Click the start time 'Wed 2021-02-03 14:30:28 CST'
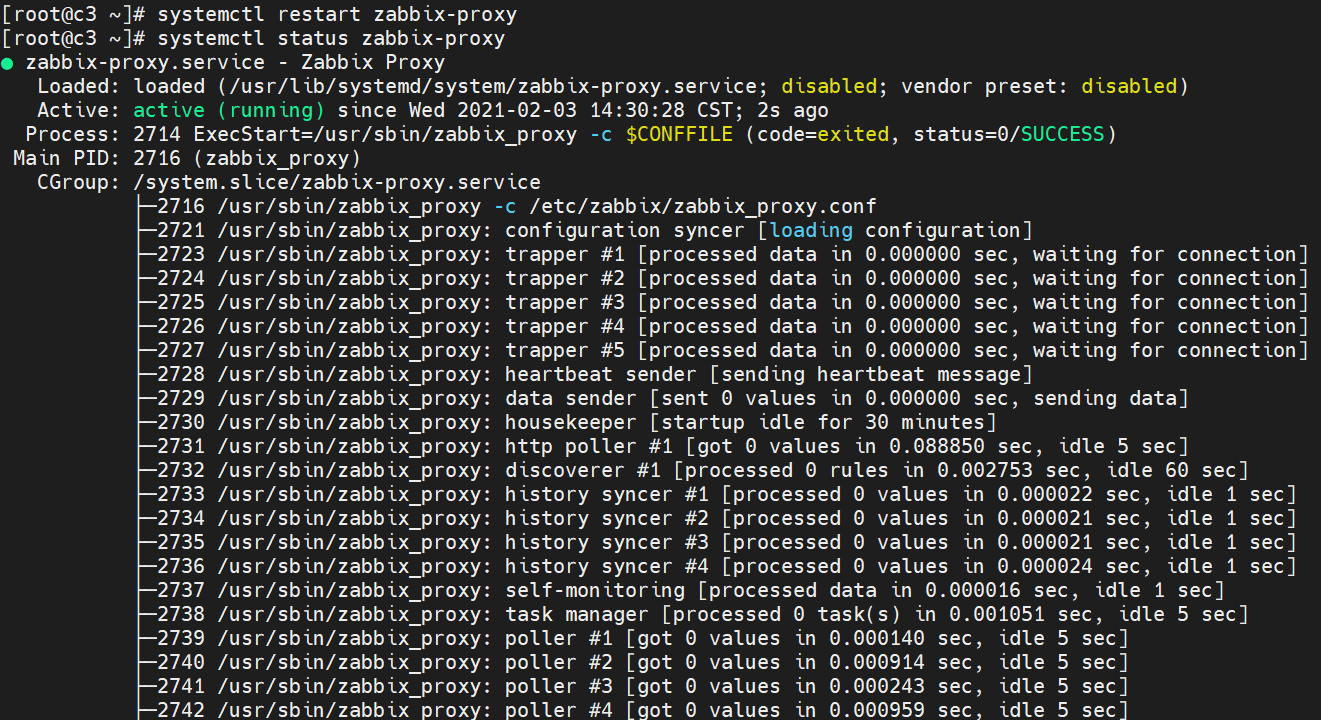The height and width of the screenshot is (720, 1321). pyautogui.click(x=571, y=111)
